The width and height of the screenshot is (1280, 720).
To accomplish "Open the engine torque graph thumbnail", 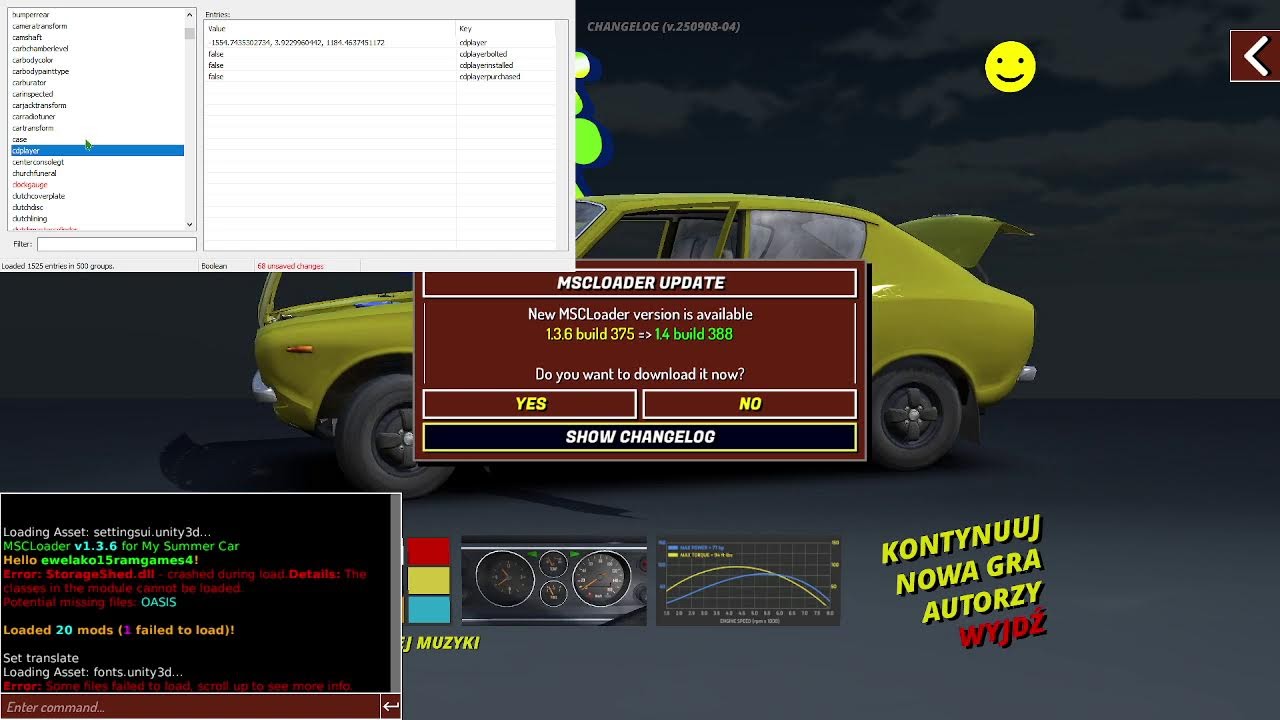I will [748, 580].
